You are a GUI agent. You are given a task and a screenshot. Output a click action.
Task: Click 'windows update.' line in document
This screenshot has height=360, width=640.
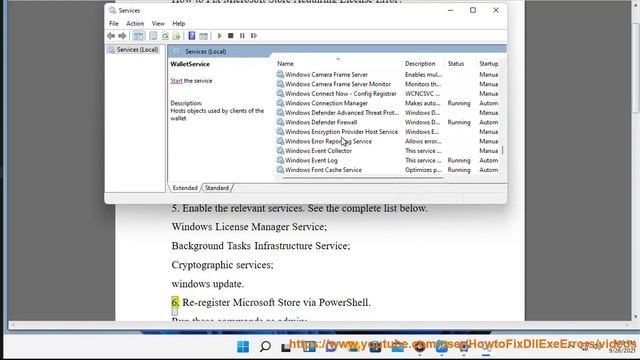pos(207,284)
